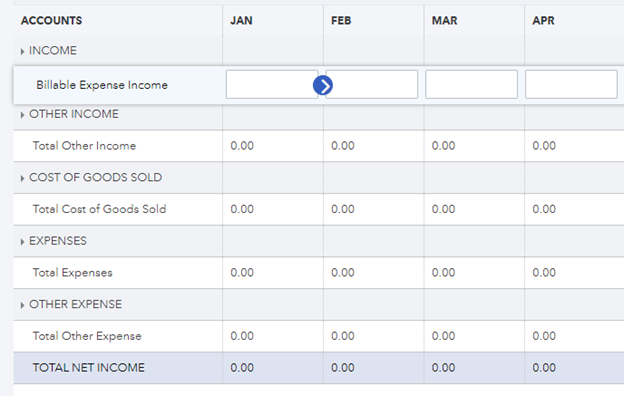
Task: Select the Billable Expense Income row label
Action: [x=102, y=85]
